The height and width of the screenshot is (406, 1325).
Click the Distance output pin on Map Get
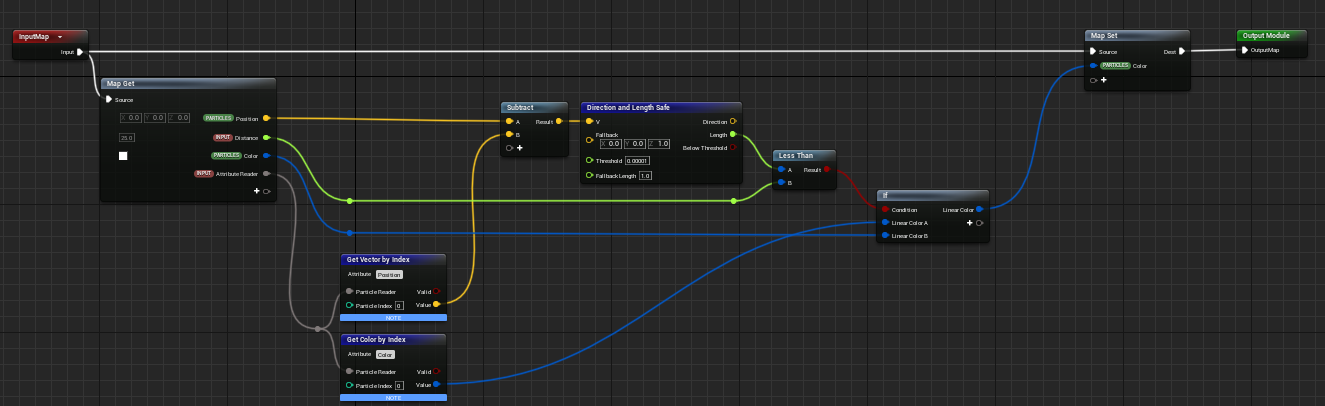point(265,137)
